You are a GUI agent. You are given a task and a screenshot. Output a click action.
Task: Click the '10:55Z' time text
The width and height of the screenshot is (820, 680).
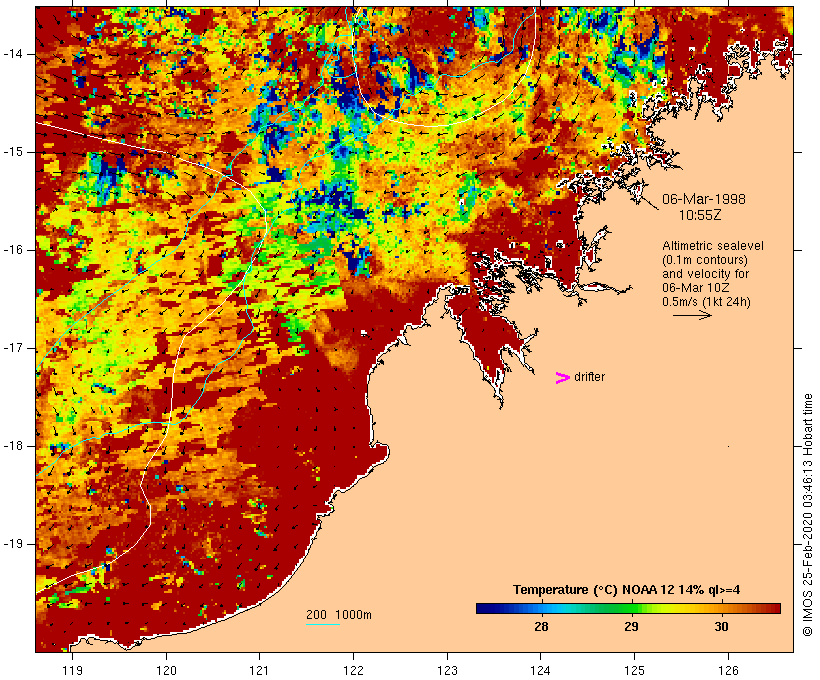(x=700, y=215)
